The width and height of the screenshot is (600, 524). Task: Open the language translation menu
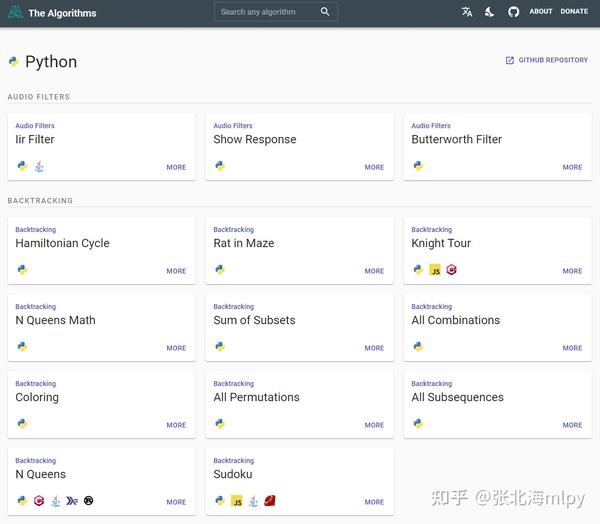[x=467, y=12]
